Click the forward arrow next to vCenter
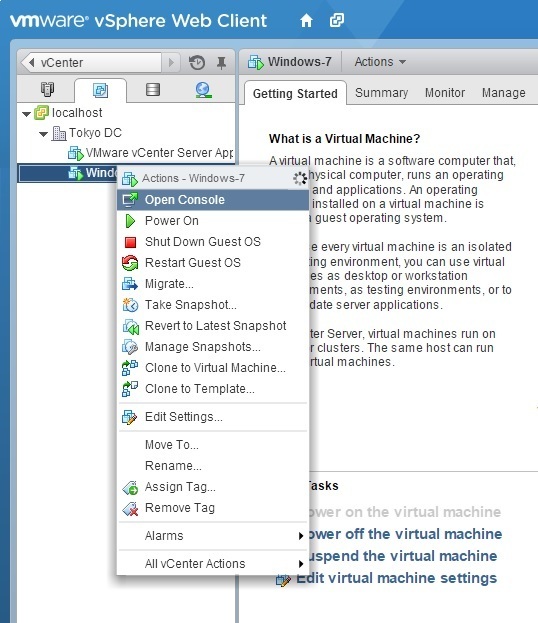Image resolution: width=538 pixels, height=623 pixels. coord(171,62)
